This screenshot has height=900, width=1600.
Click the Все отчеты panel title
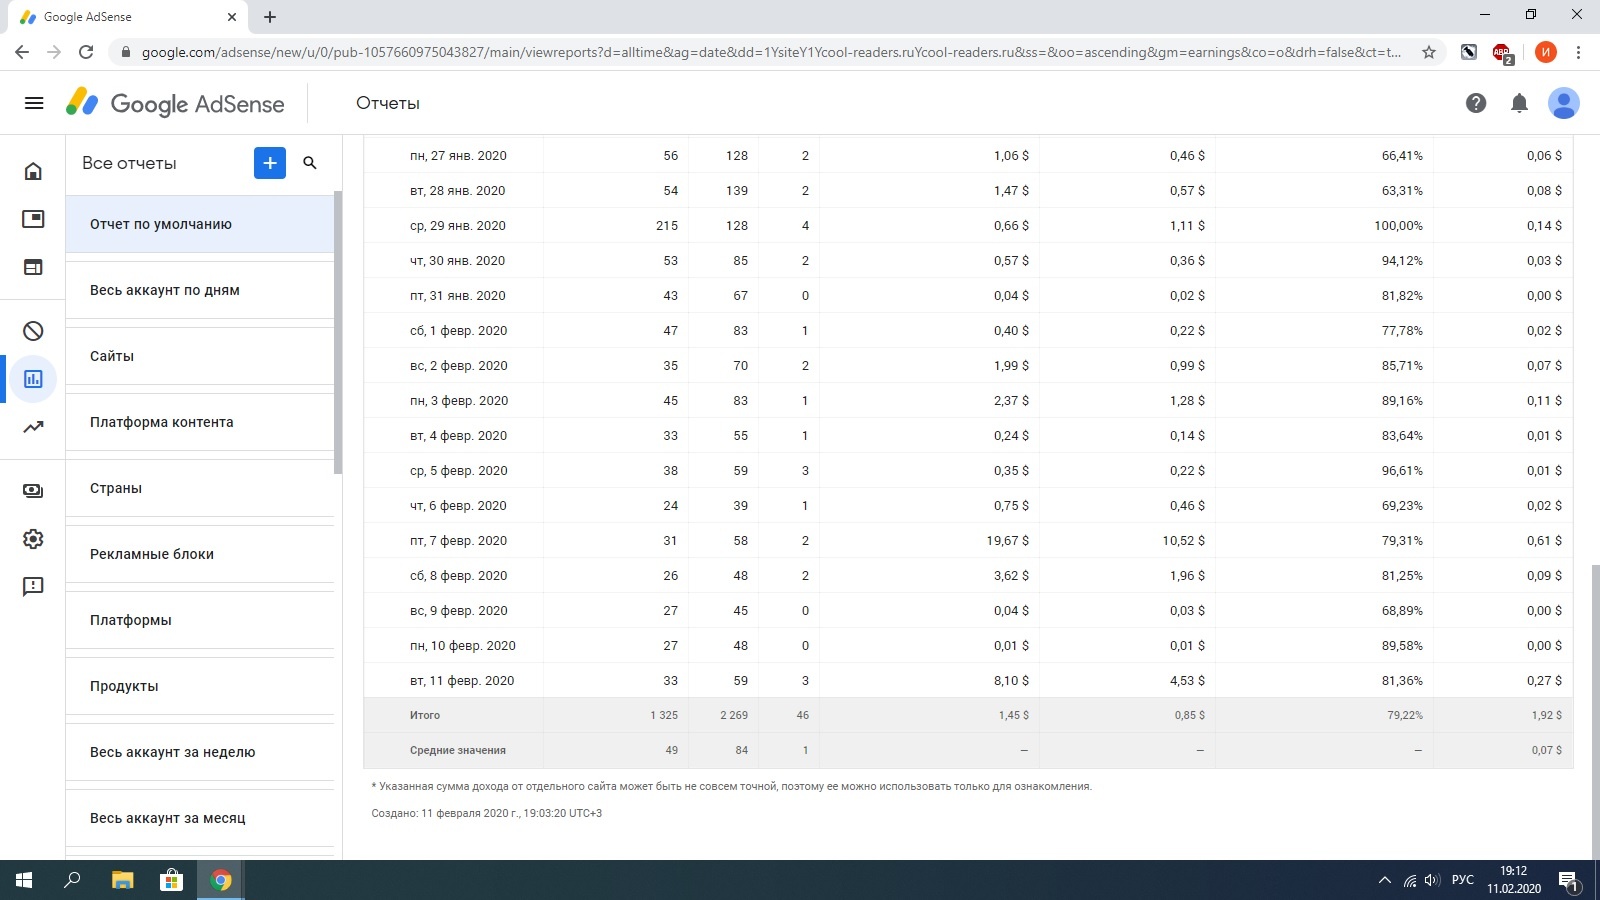129,163
